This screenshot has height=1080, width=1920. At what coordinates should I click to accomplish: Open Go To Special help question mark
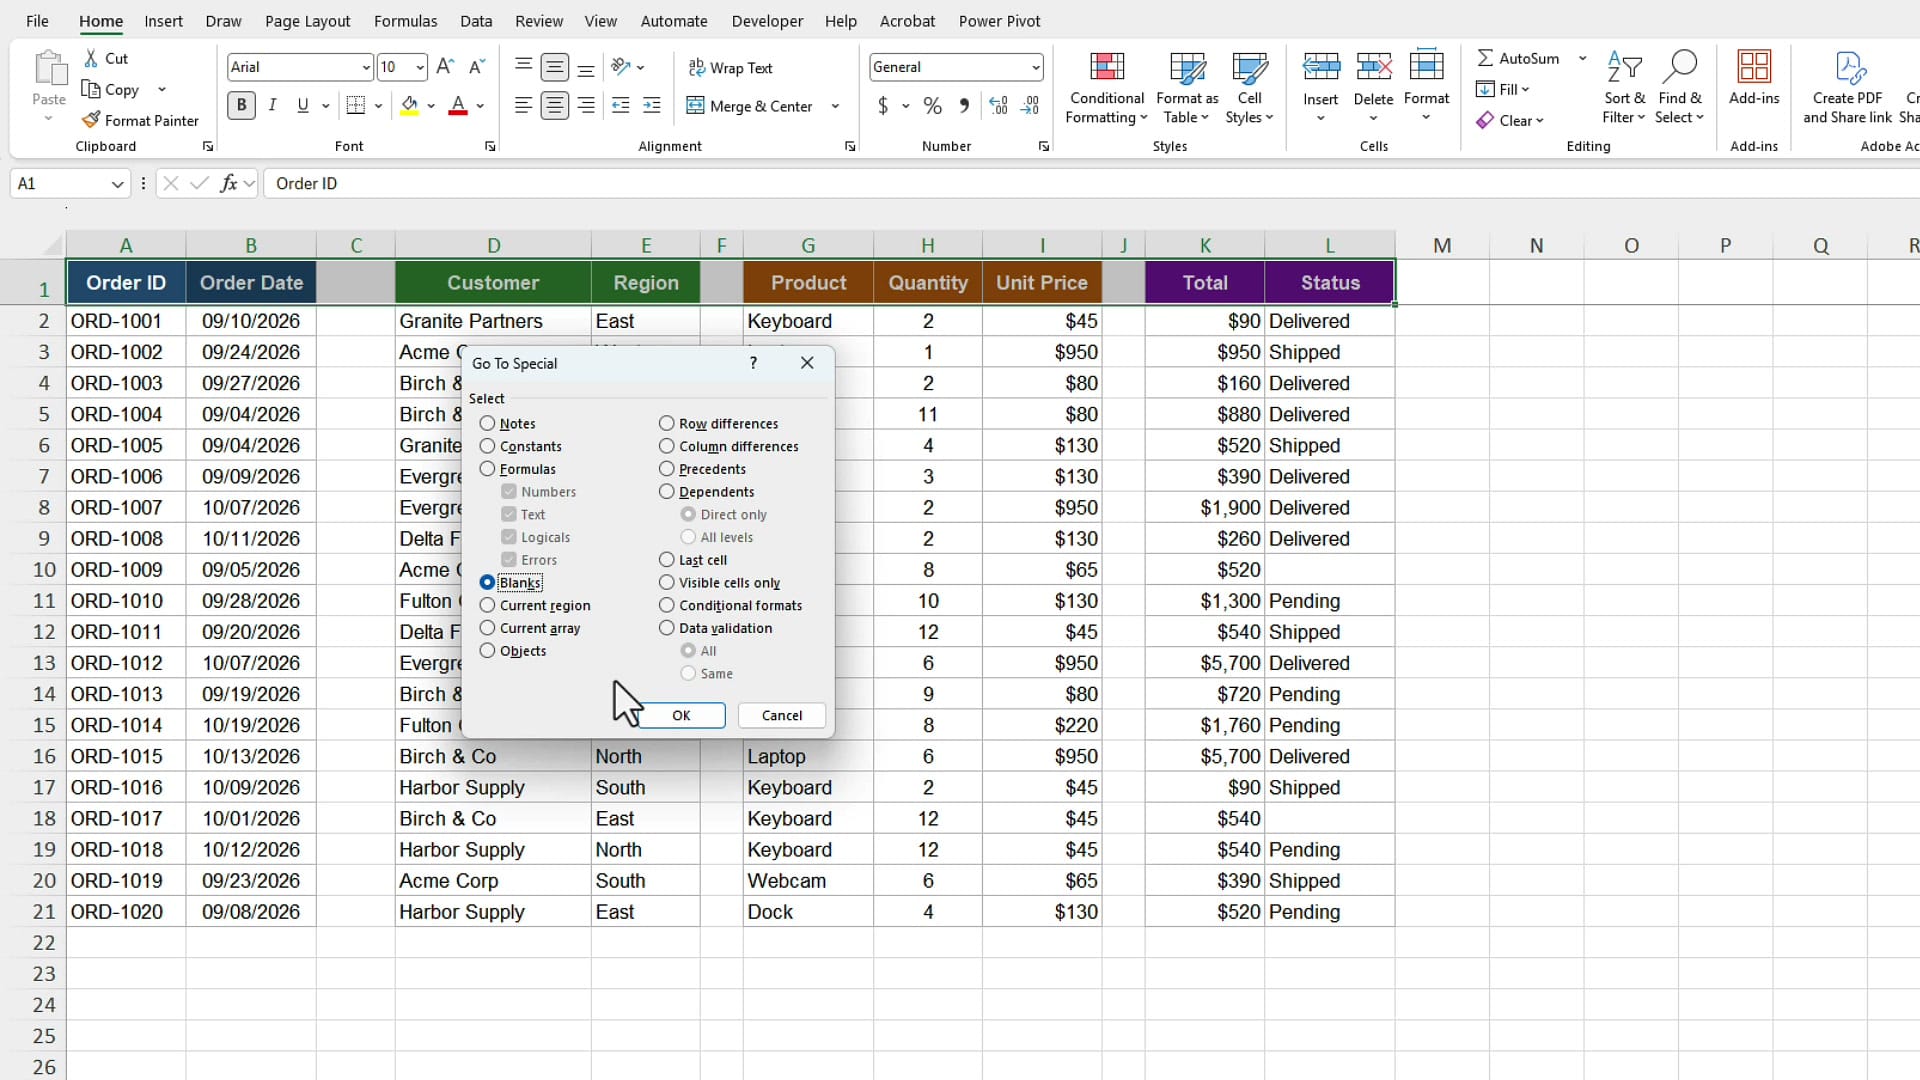(753, 363)
